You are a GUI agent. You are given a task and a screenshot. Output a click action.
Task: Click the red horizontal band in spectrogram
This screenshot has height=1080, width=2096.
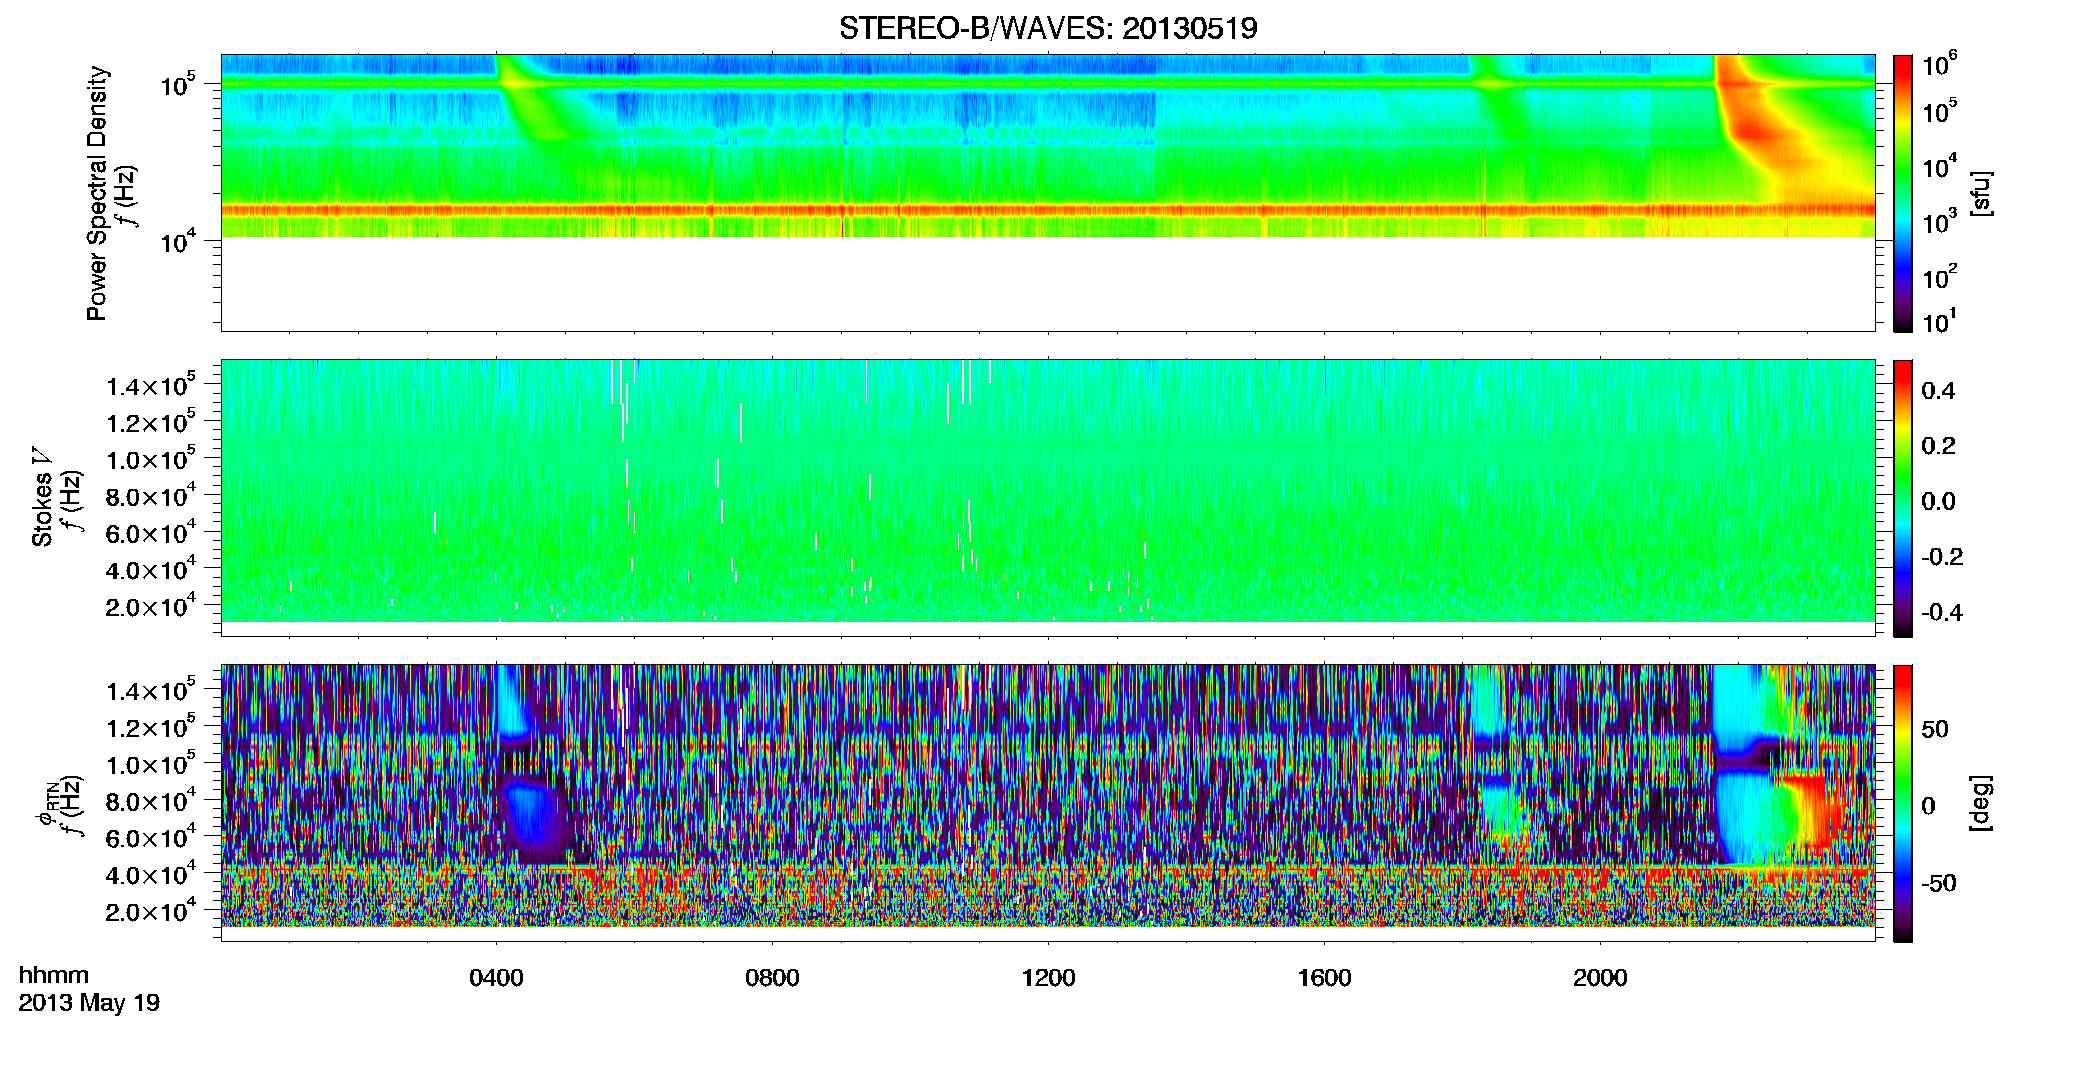click(x=1048, y=210)
